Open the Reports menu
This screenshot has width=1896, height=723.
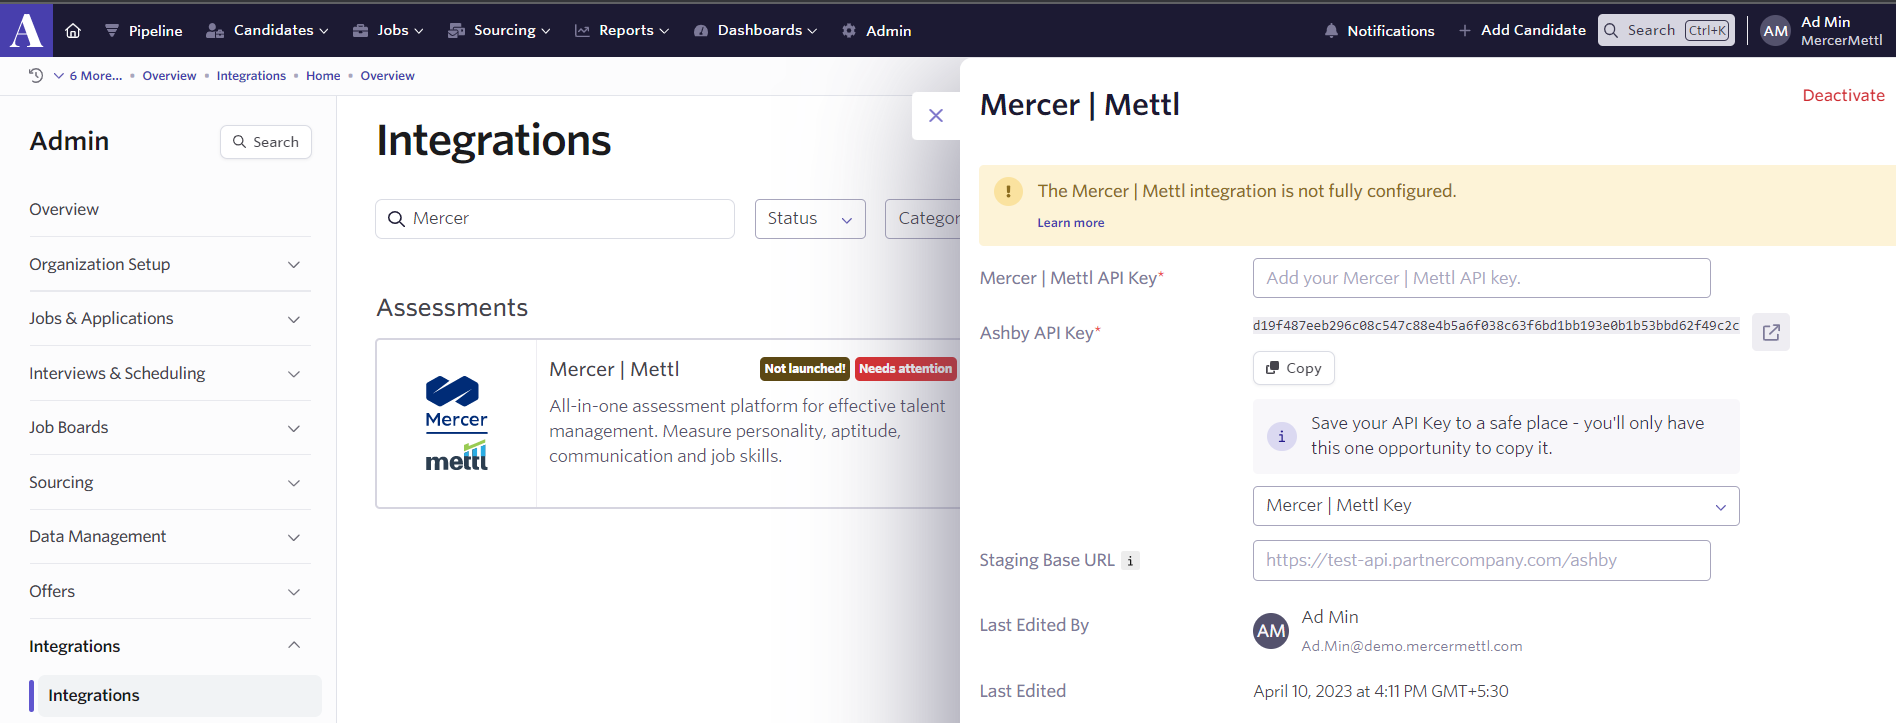[x=622, y=31]
